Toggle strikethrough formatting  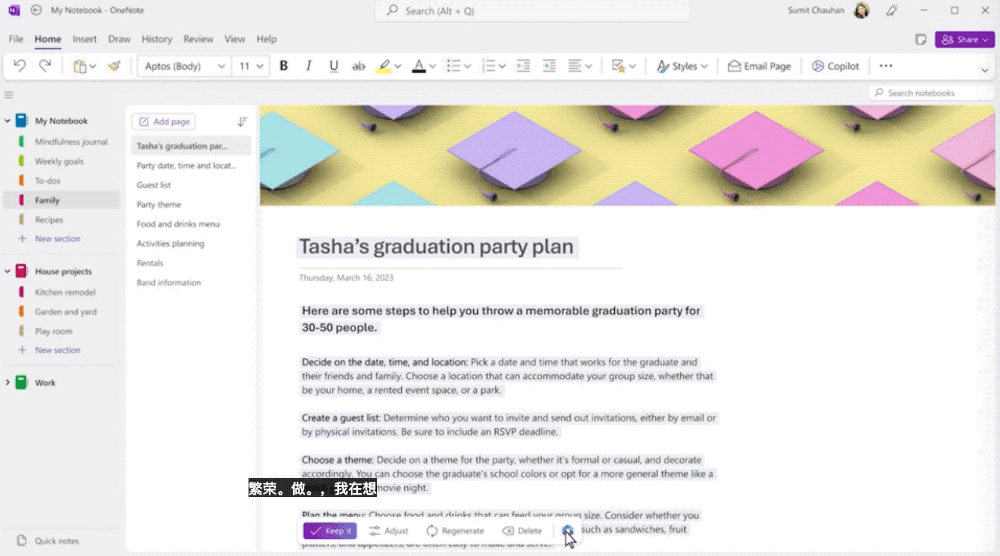pos(358,66)
